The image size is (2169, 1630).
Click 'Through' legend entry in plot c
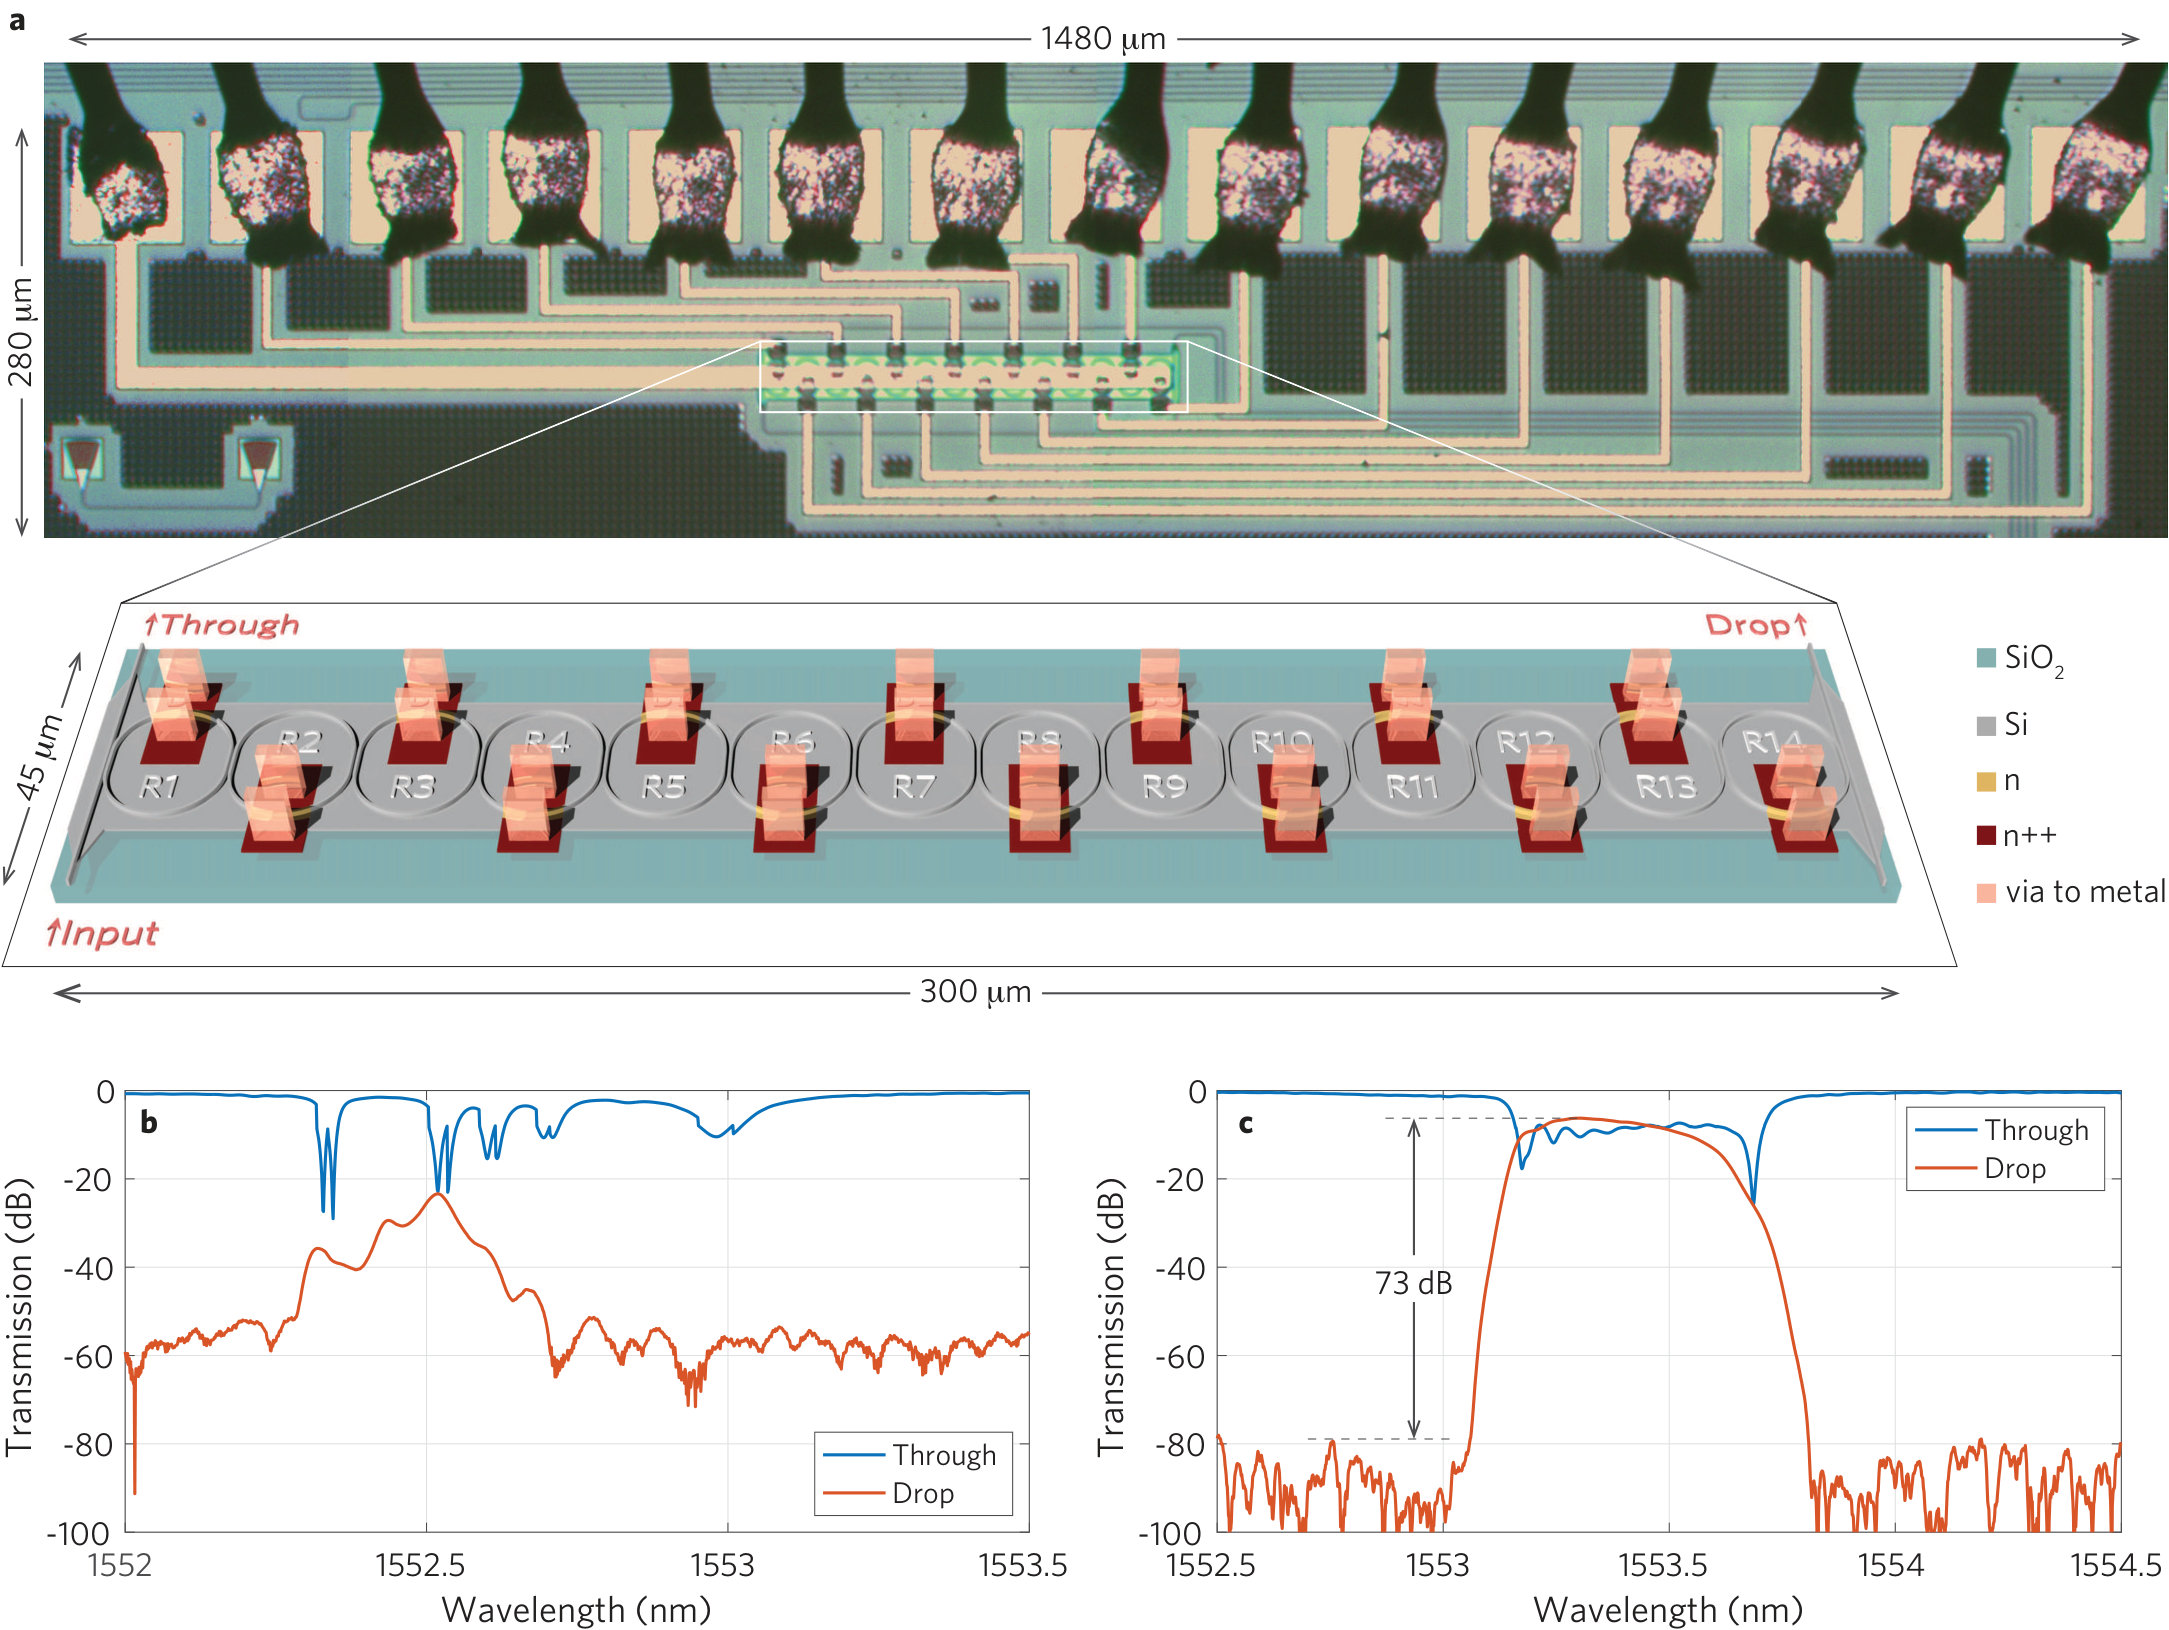(2003, 1129)
